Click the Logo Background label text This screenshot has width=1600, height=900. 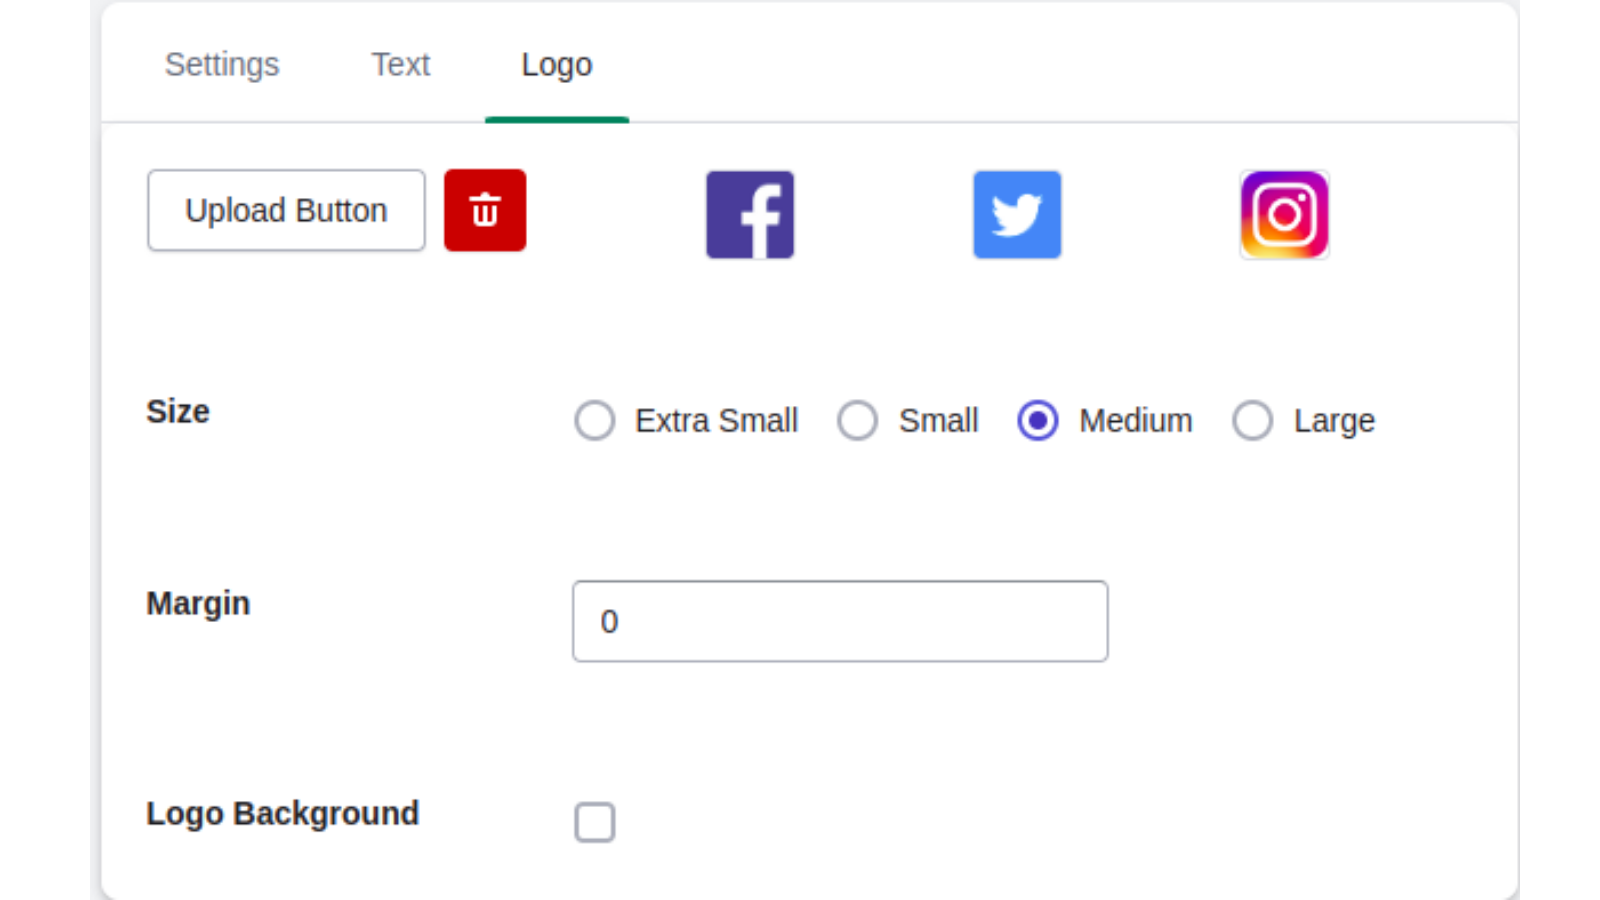[x=282, y=813]
